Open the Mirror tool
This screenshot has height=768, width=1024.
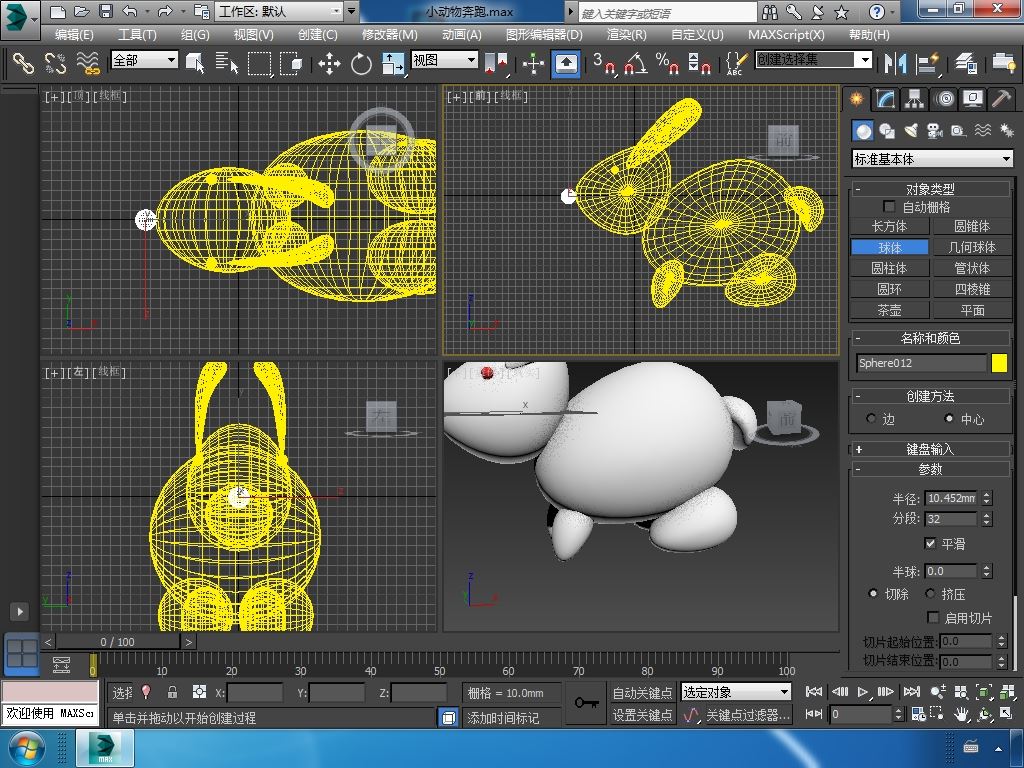895,63
